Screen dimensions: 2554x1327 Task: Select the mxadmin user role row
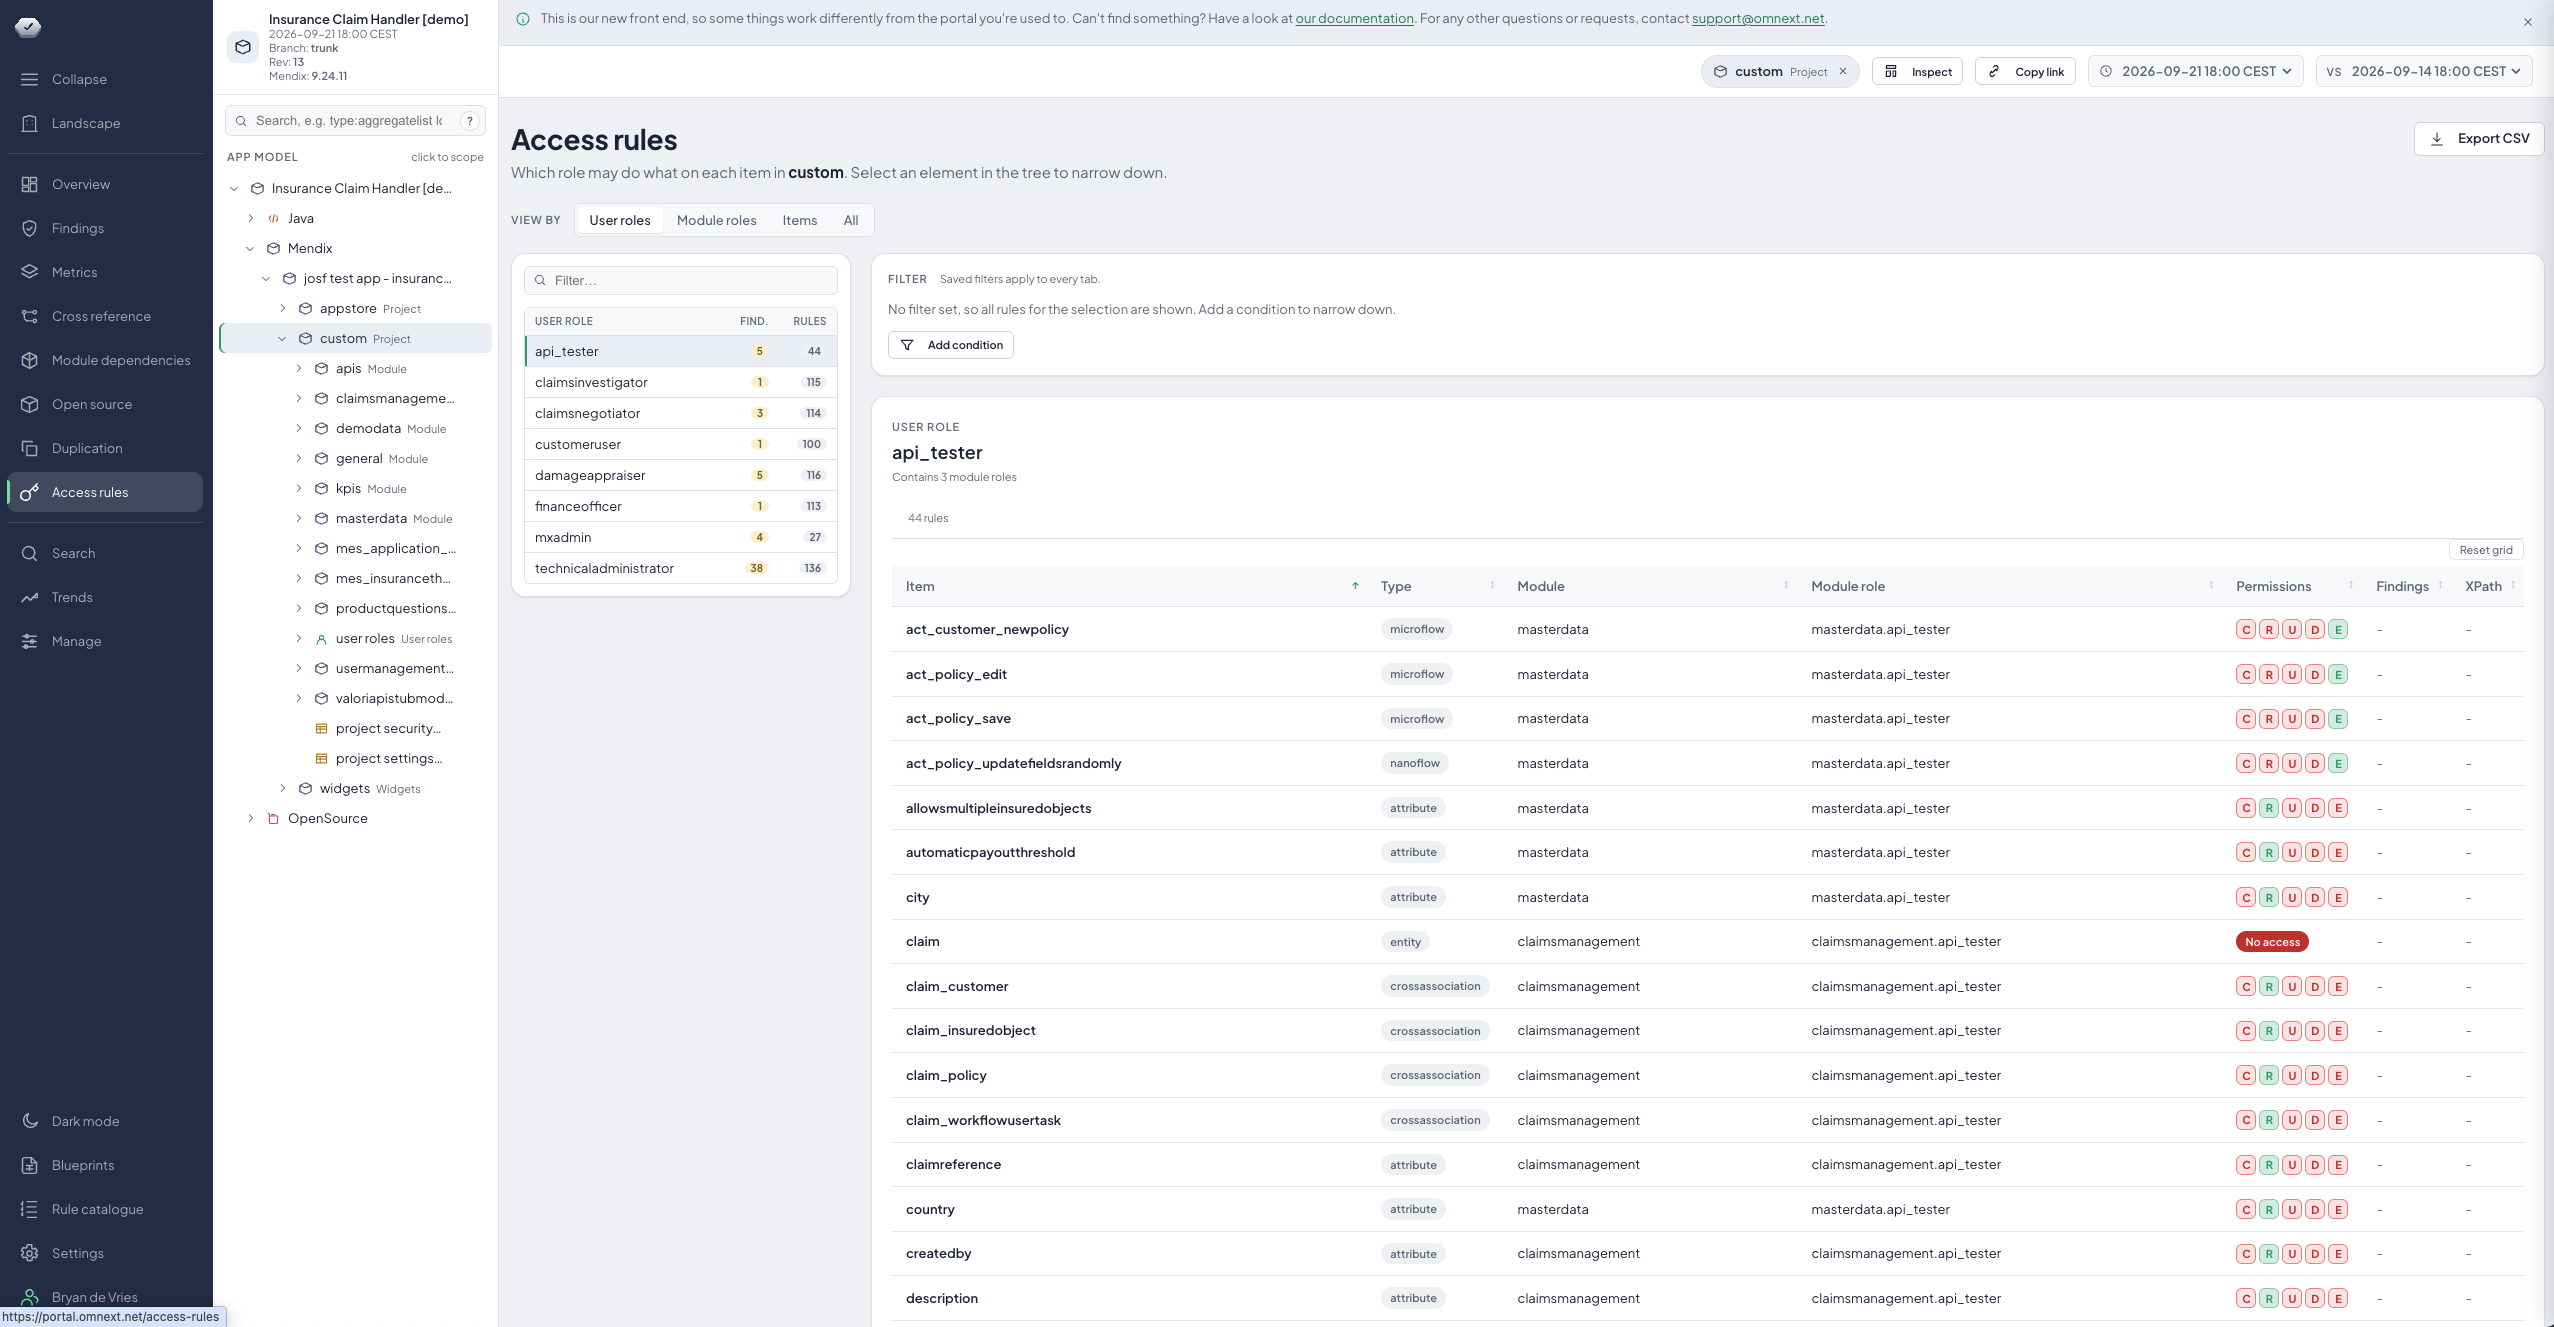click(x=681, y=537)
